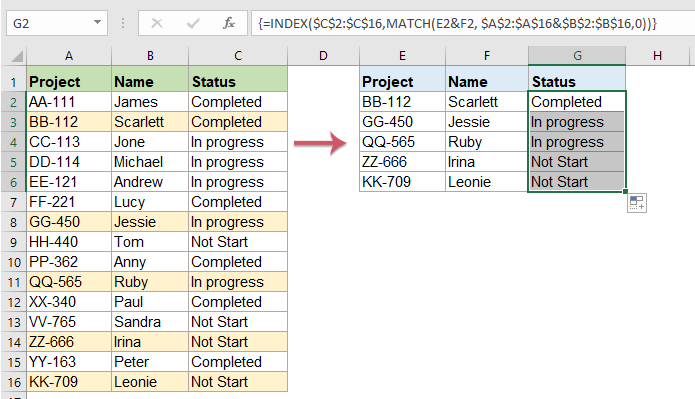The width and height of the screenshot is (695, 399).
Task: Select cell F5 containing Irina
Action: pyautogui.click(x=487, y=162)
